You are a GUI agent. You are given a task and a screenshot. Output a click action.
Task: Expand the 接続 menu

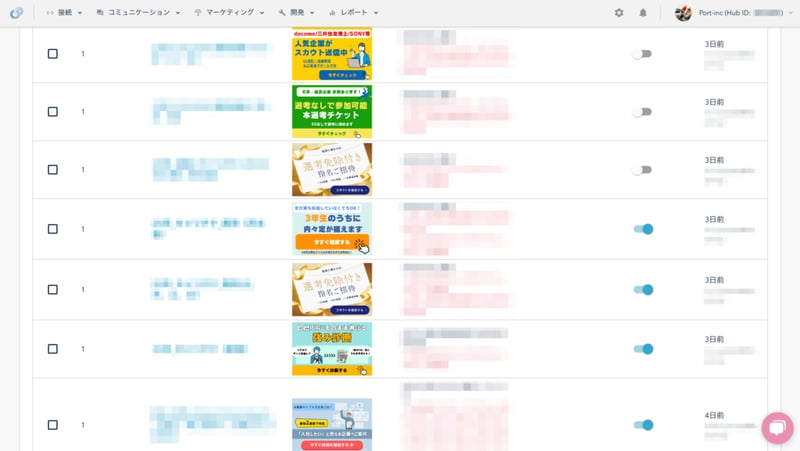click(x=64, y=13)
